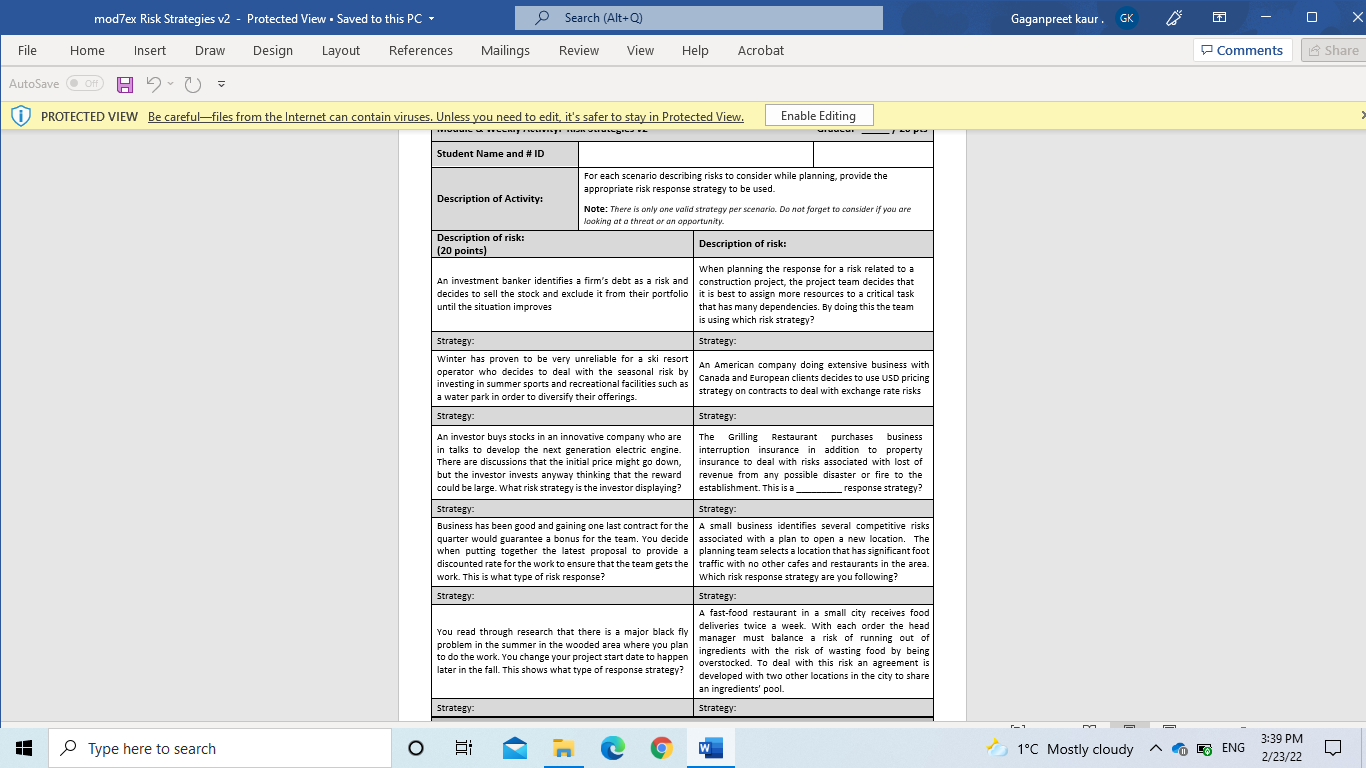
Task: Click the Protected View shield info icon
Action: point(21,114)
